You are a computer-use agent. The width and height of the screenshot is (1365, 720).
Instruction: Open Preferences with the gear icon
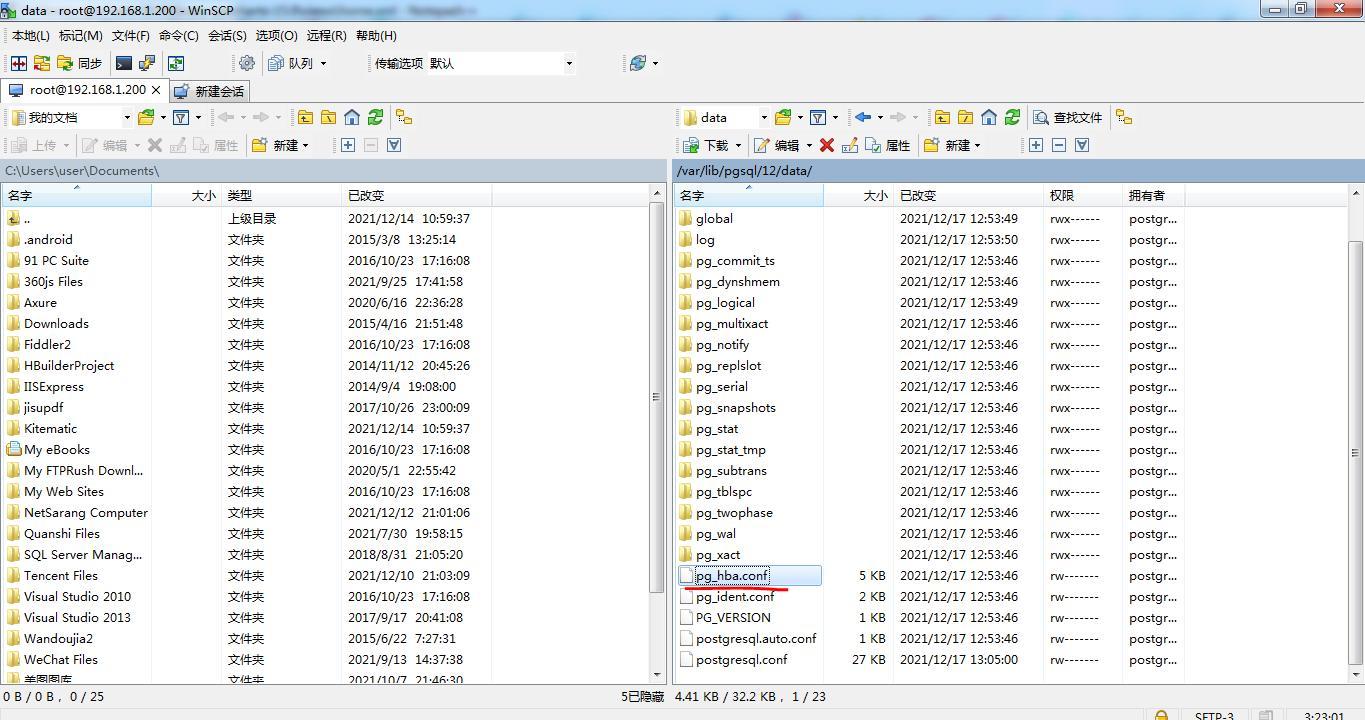coord(246,63)
